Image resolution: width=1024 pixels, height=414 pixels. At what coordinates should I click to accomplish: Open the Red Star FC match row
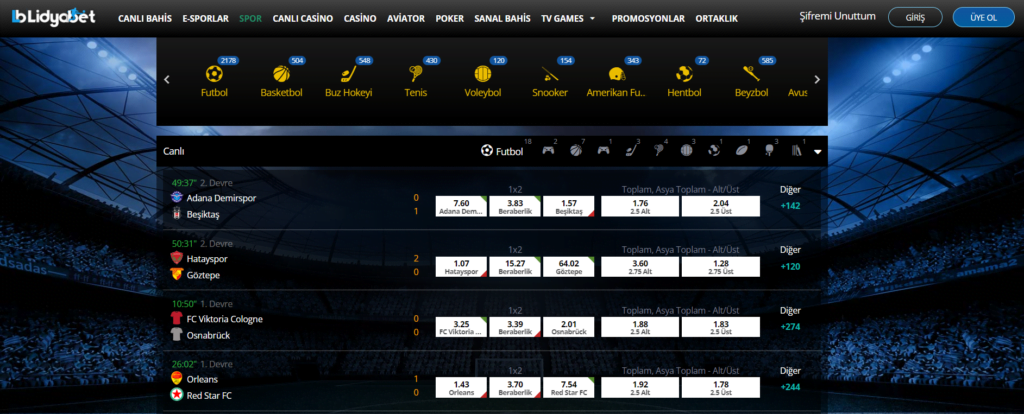coord(209,396)
